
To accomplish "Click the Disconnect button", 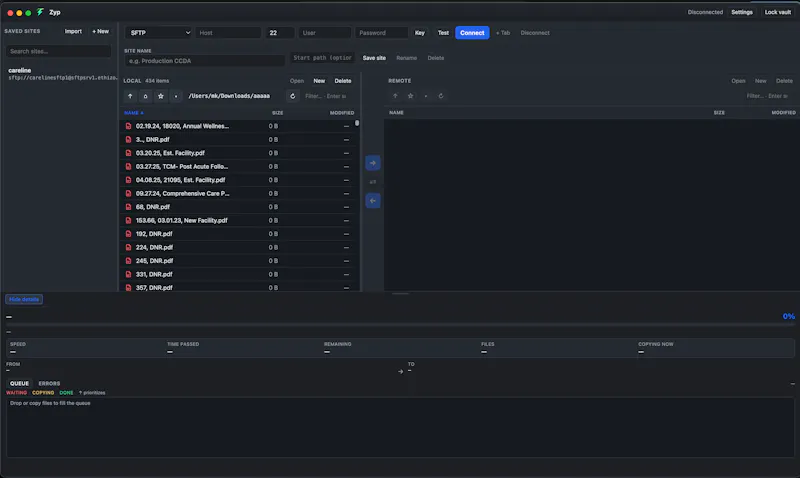I will tap(535, 33).
